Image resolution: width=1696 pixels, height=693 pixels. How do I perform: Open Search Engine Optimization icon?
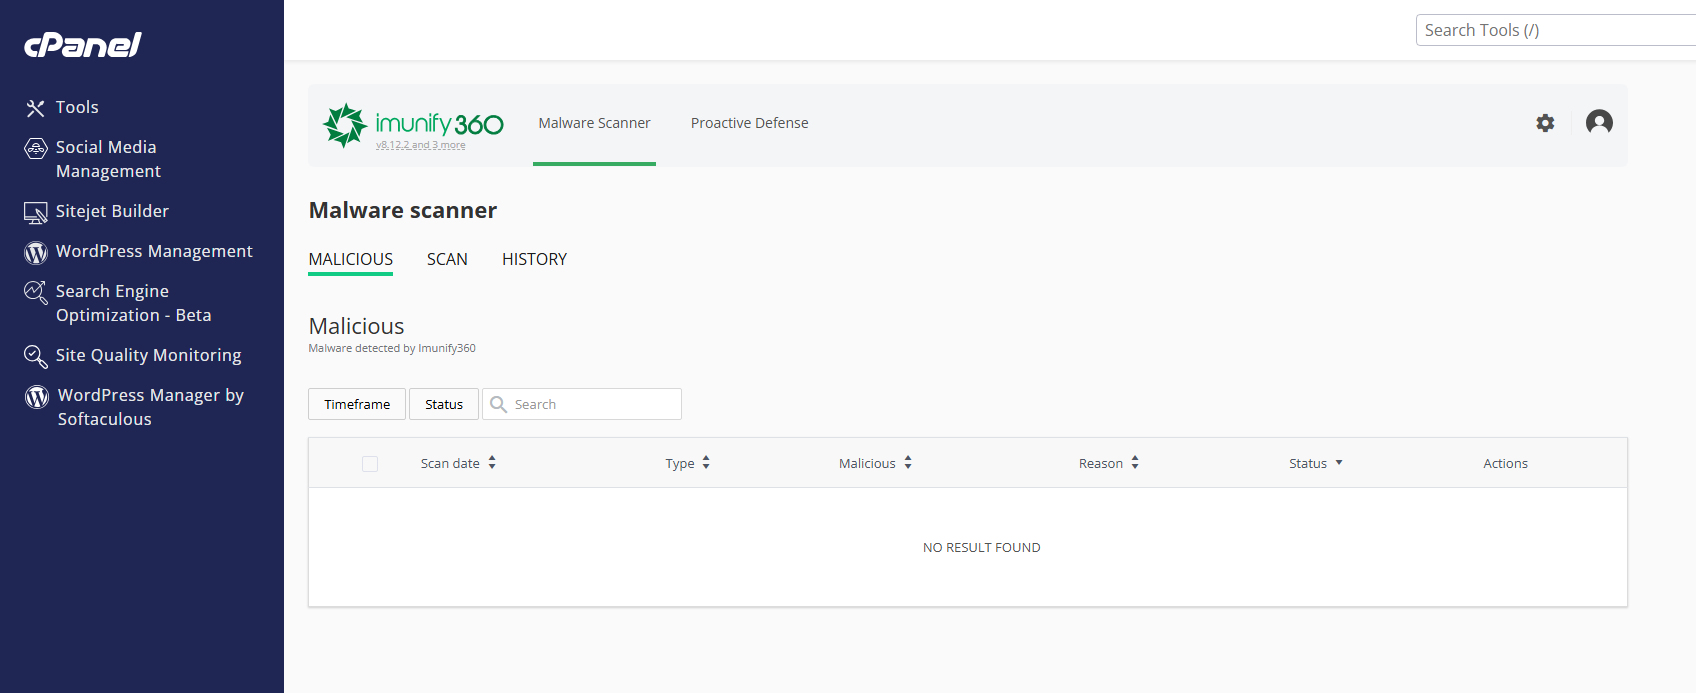(36, 293)
